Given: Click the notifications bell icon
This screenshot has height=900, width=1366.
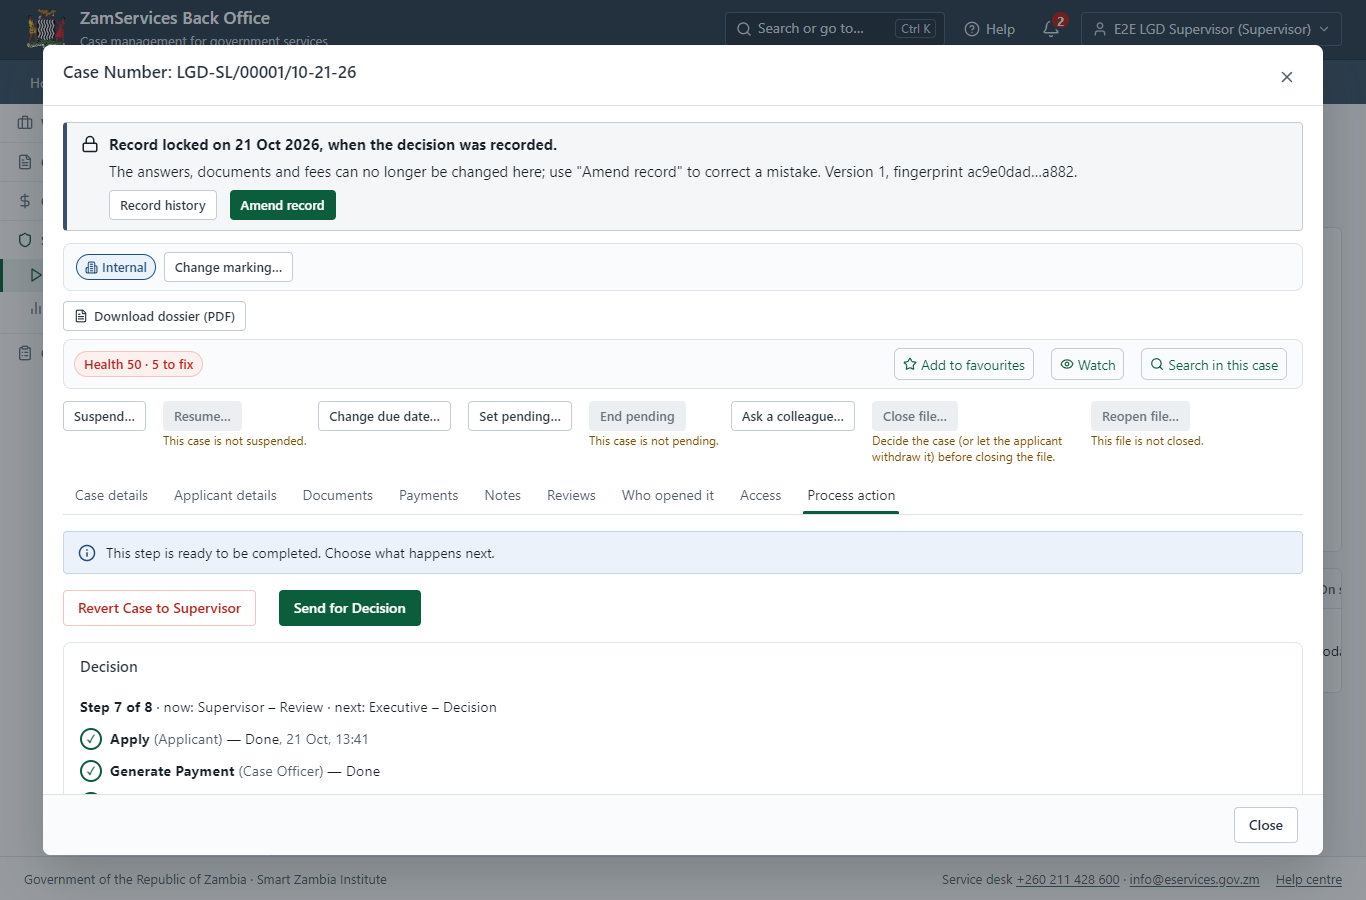Looking at the screenshot, I should (1051, 29).
